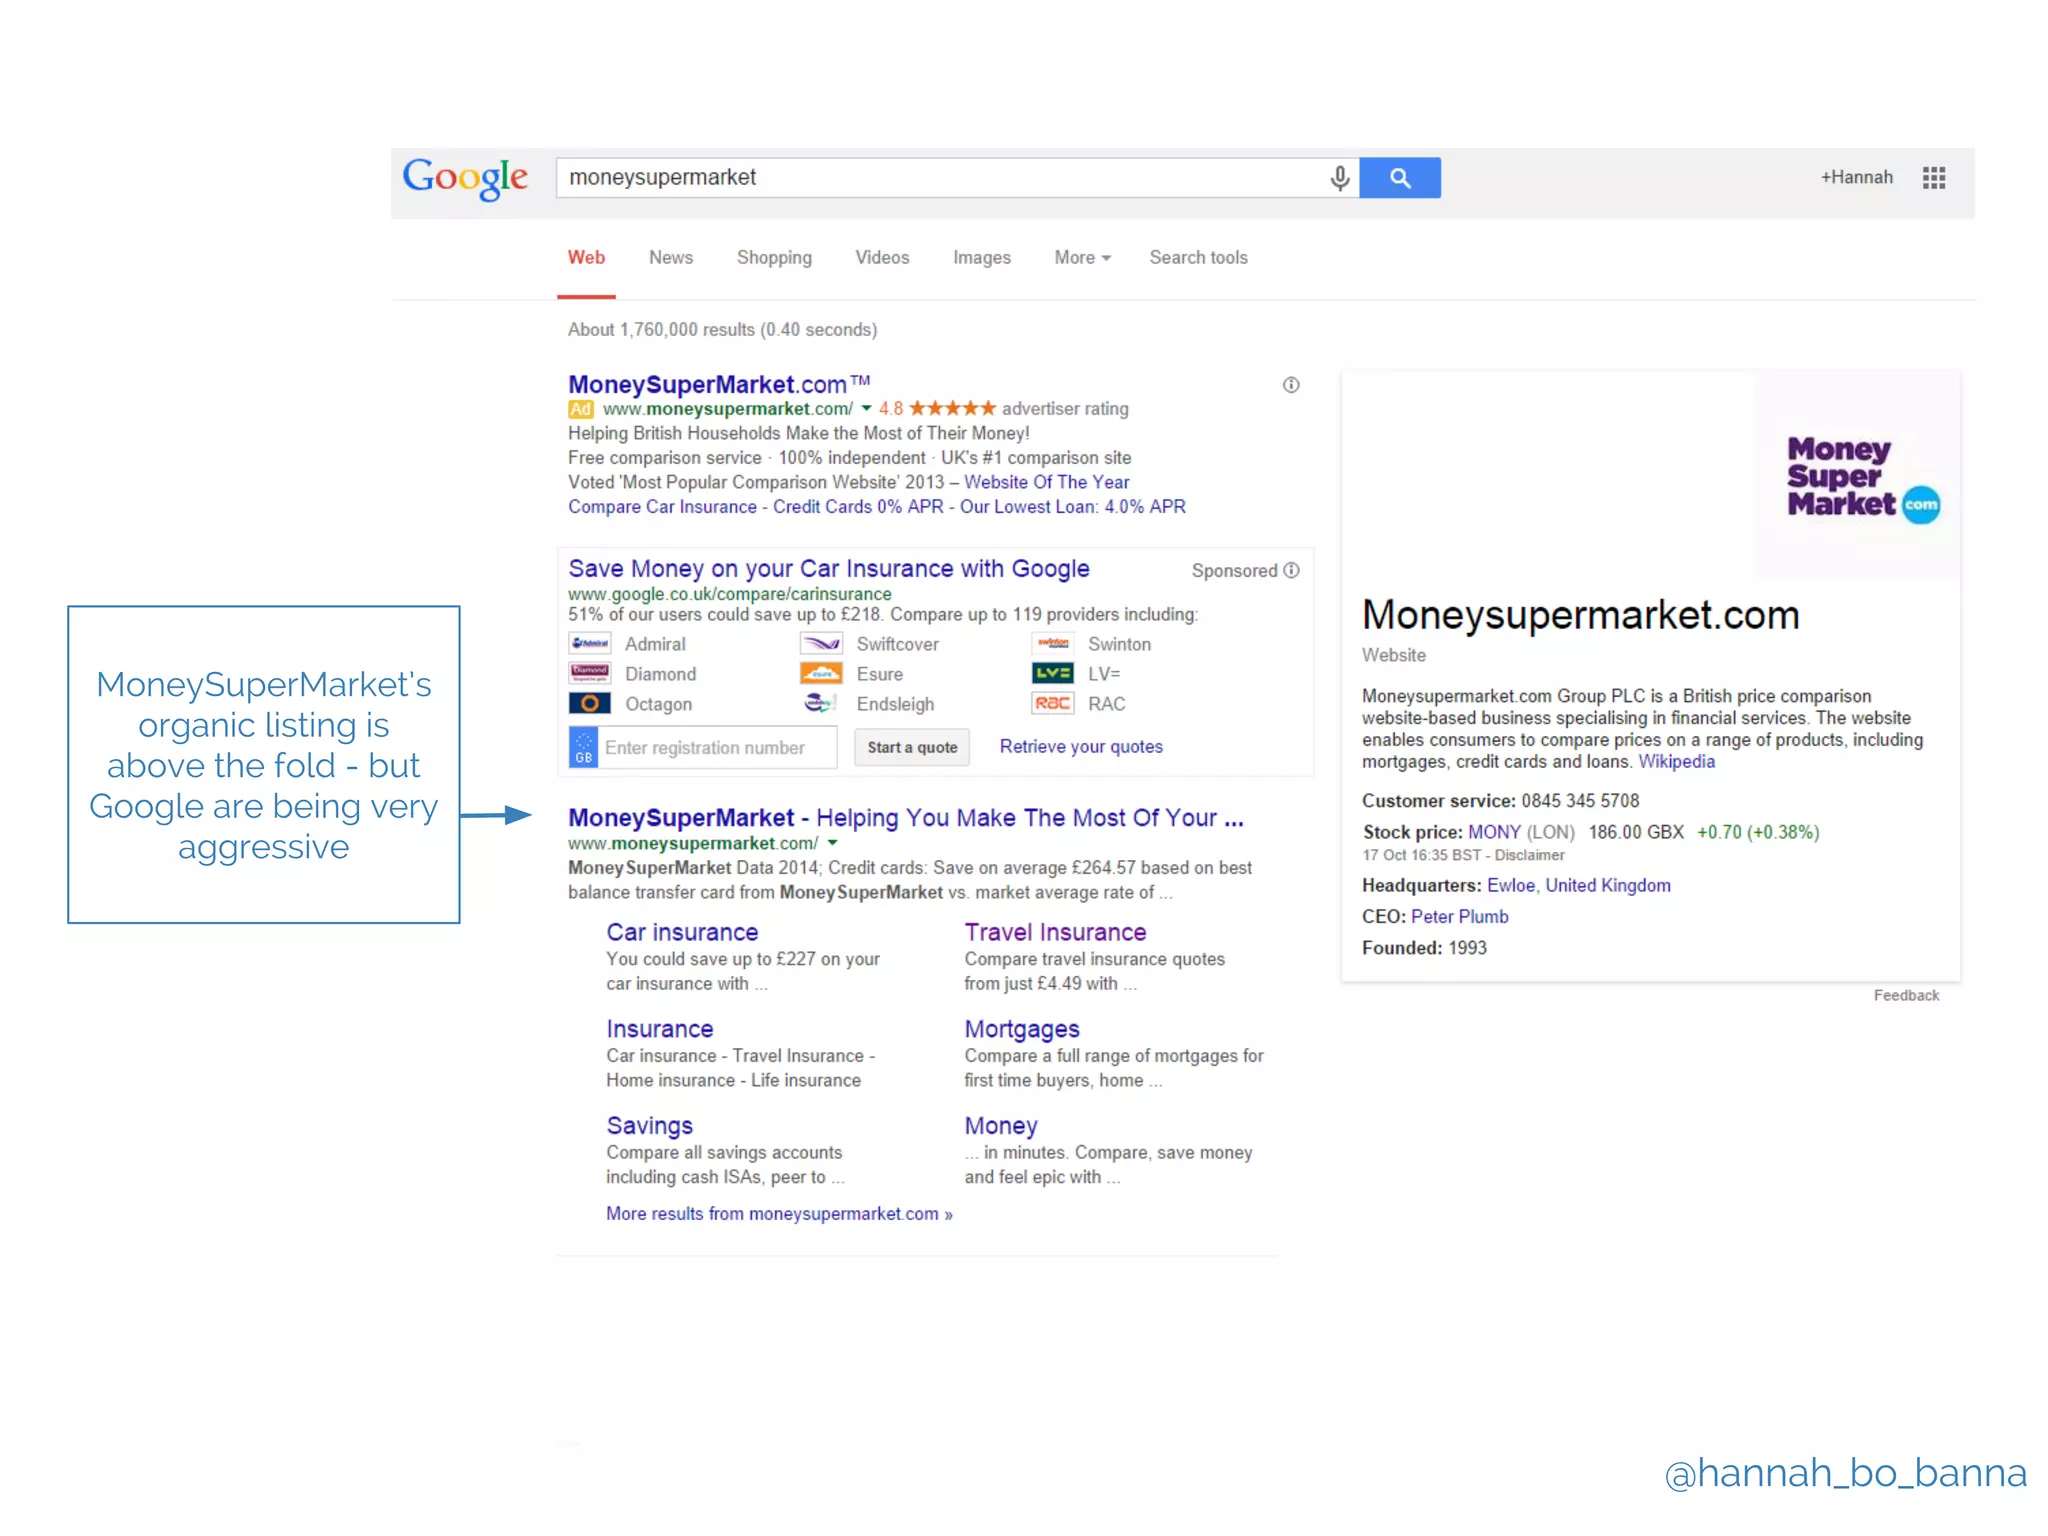Open the Car insurance sitelink
The height and width of the screenshot is (1536, 2048).
point(682,932)
